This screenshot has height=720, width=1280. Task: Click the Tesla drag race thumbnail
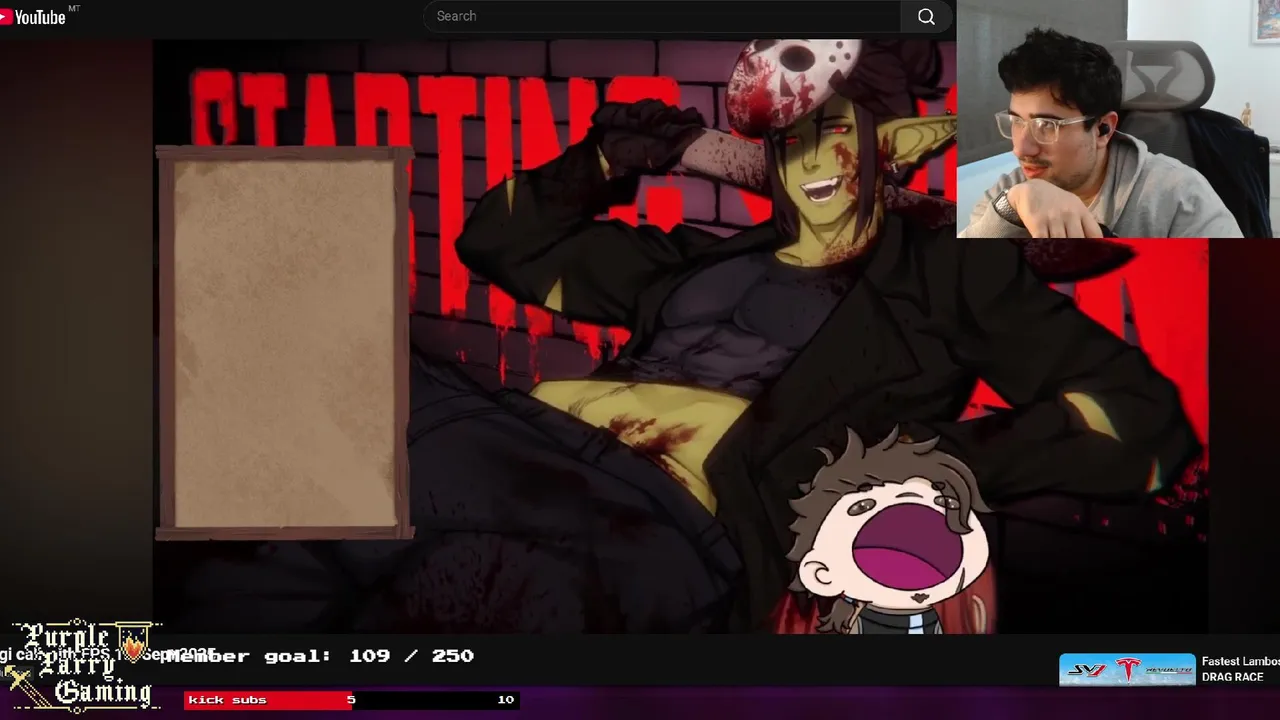(x=1127, y=670)
